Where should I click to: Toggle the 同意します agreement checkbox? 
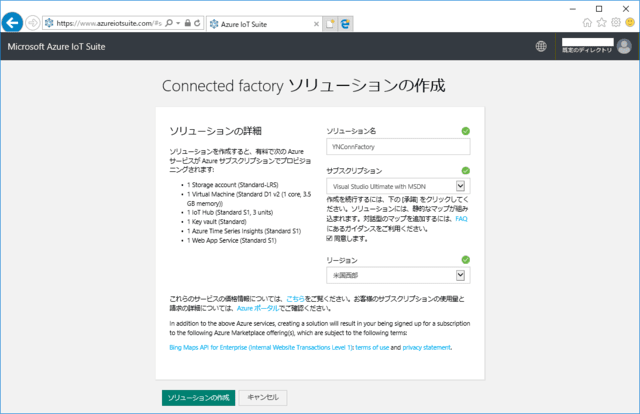tap(329, 238)
